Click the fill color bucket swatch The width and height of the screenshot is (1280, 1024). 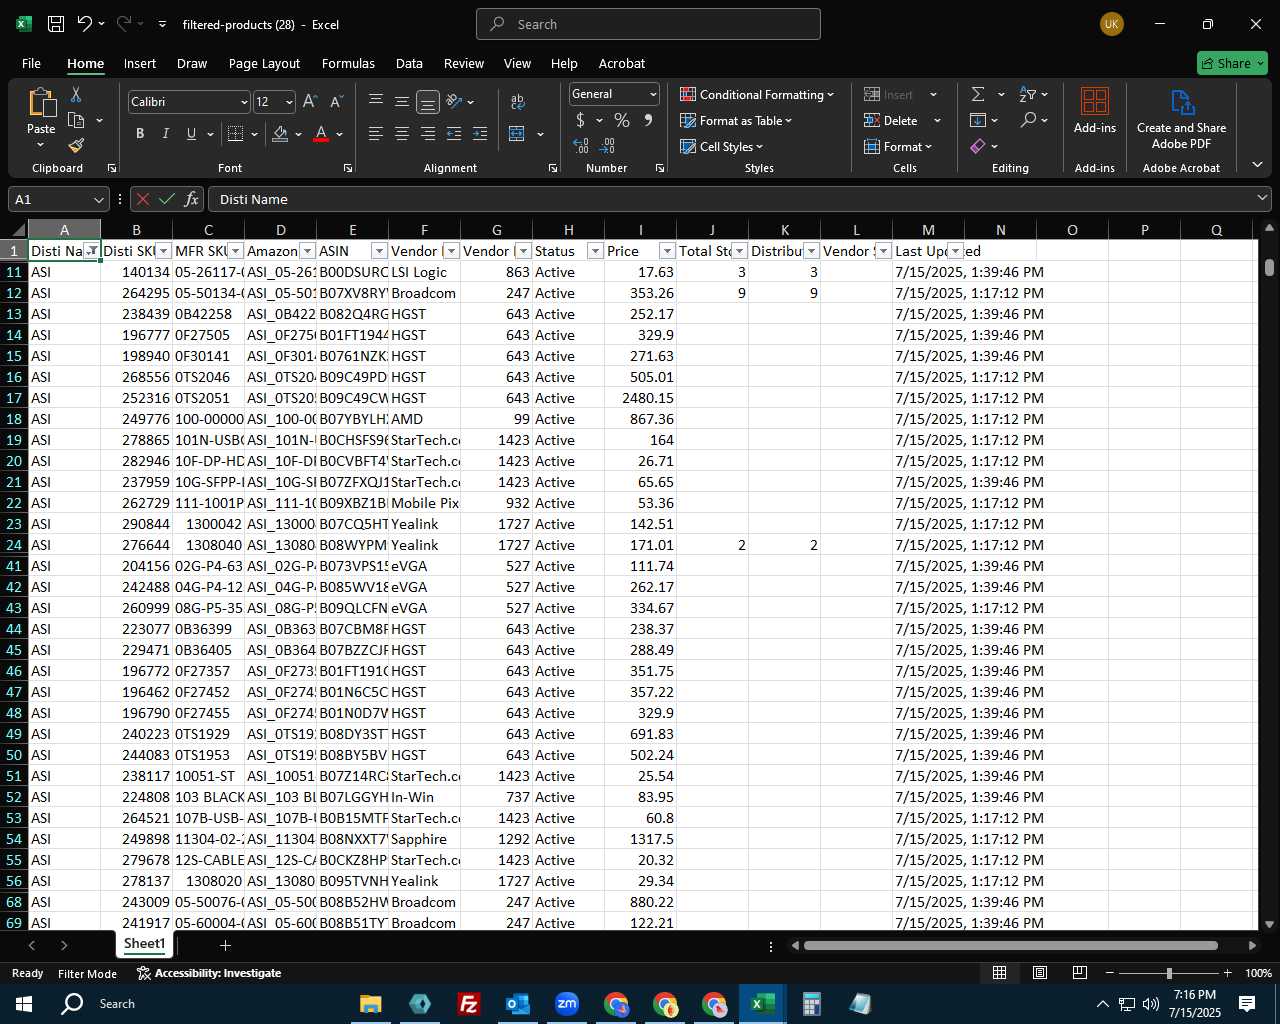coord(280,133)
